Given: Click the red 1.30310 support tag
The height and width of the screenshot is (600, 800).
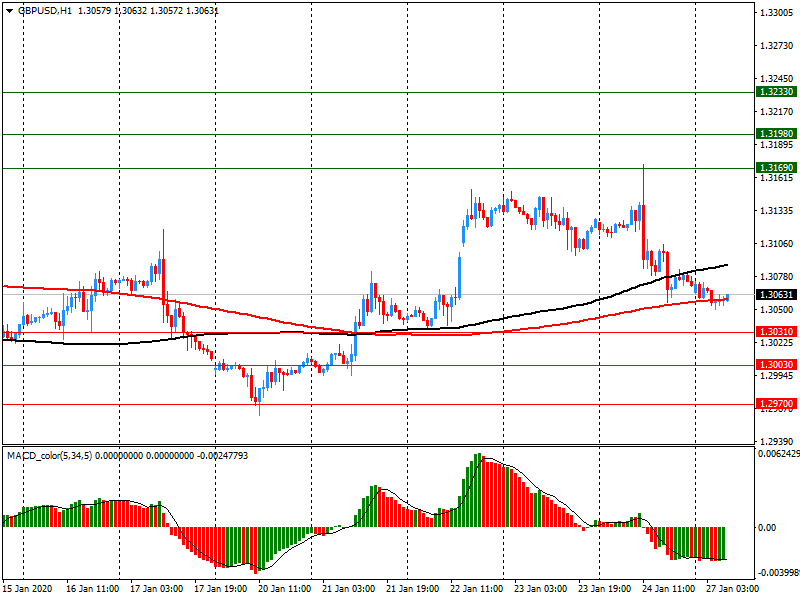Looking at the screenshot, I should tap(776, 332).
